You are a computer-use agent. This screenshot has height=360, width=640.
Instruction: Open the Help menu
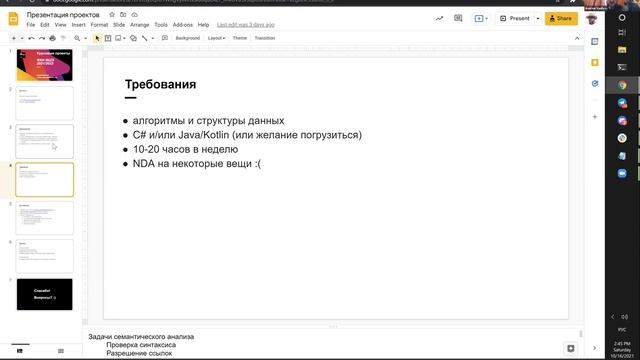pyautogui.click(x=203, y=25)
